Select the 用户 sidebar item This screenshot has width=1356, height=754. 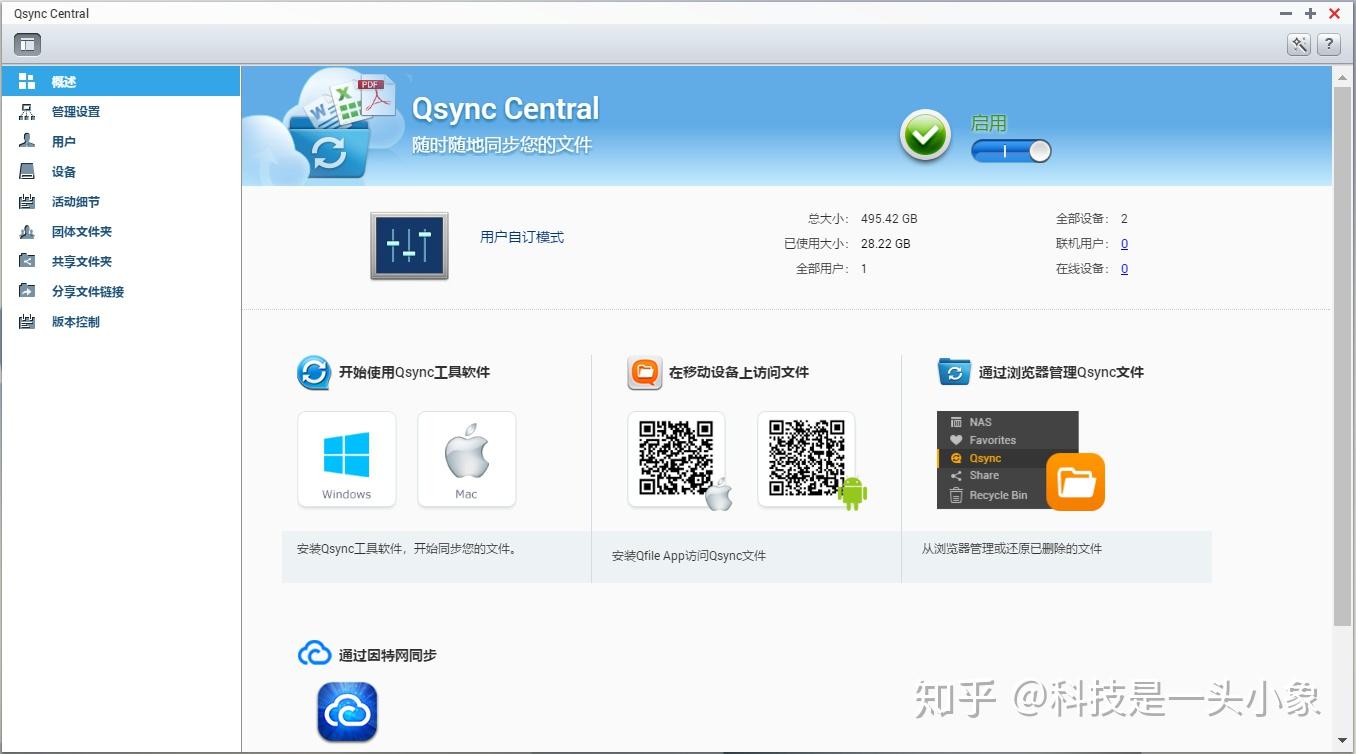[x=62, y=141]
